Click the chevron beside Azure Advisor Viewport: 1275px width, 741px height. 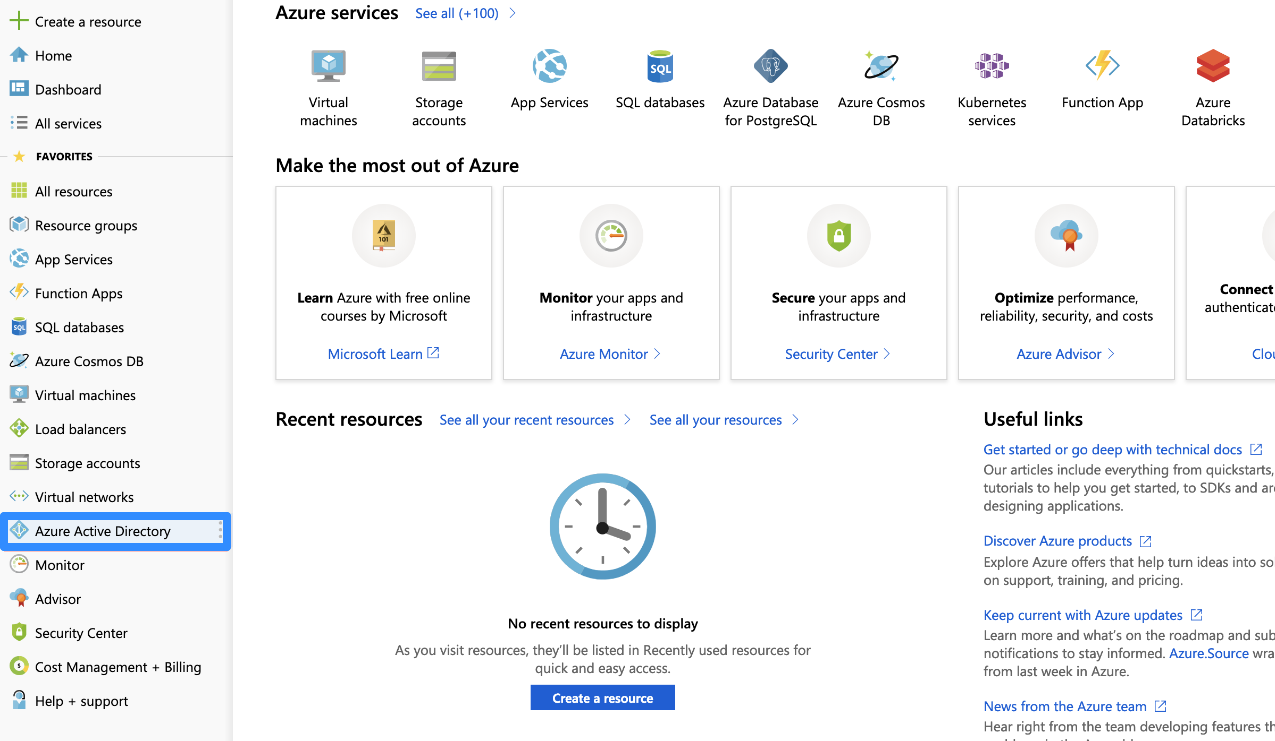tap(1111, 354)
